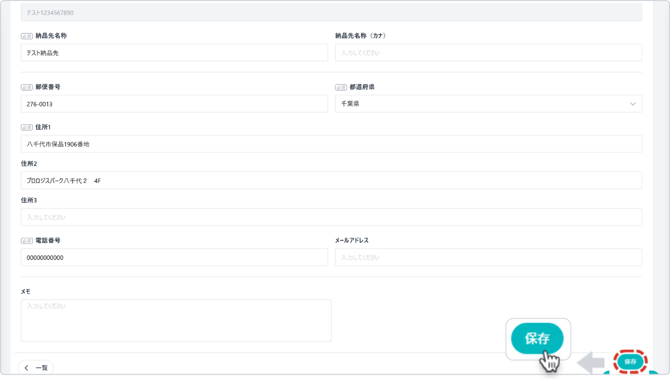670x379 pixels.
Task: Go back using the 一覧 button
Action: pyautogui.click(x=35, y=367)
